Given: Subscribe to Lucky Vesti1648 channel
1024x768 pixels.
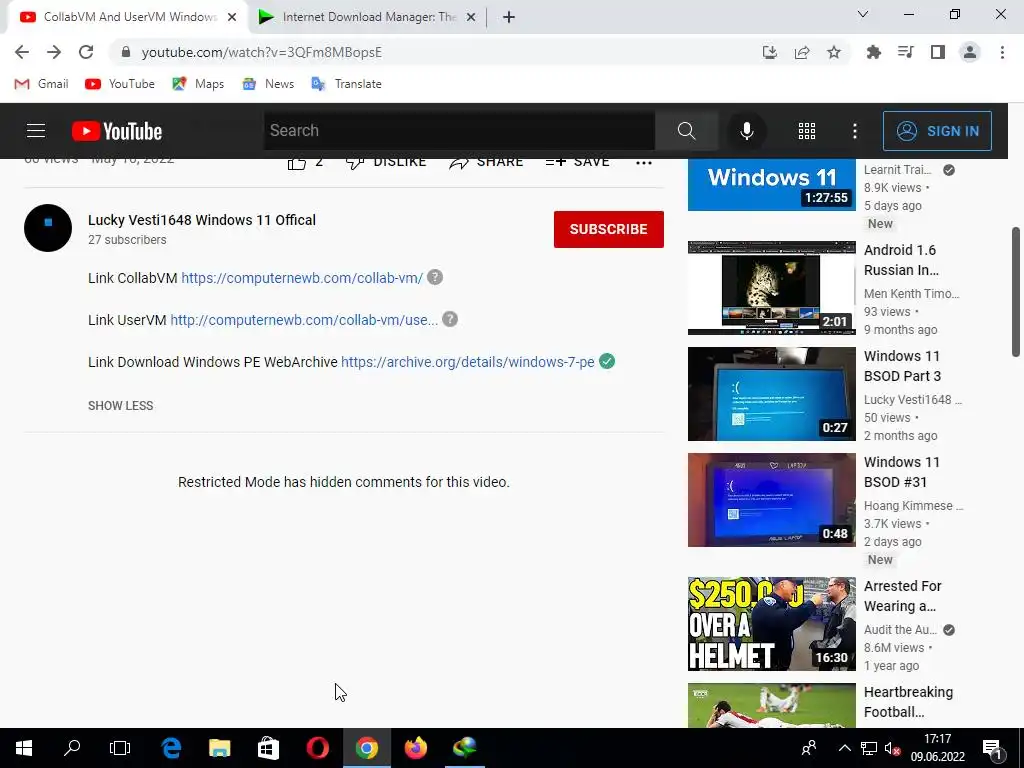Looking at the screenshot, I should 609,229.
